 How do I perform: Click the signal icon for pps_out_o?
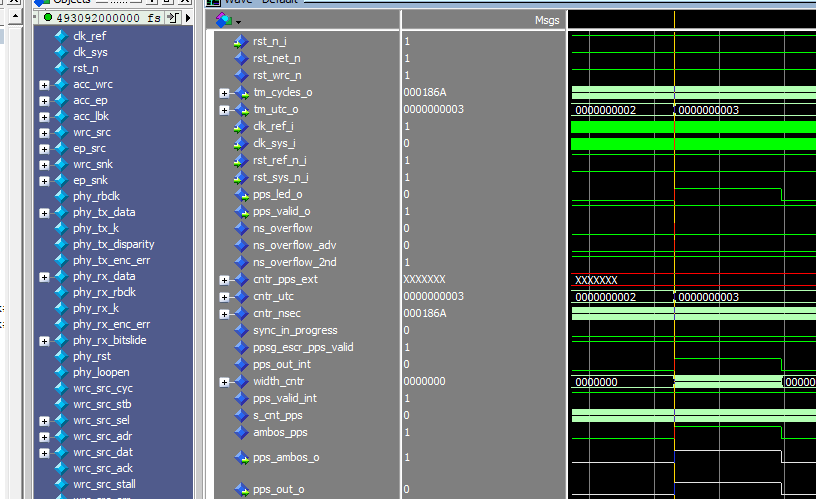click(241, 490)
